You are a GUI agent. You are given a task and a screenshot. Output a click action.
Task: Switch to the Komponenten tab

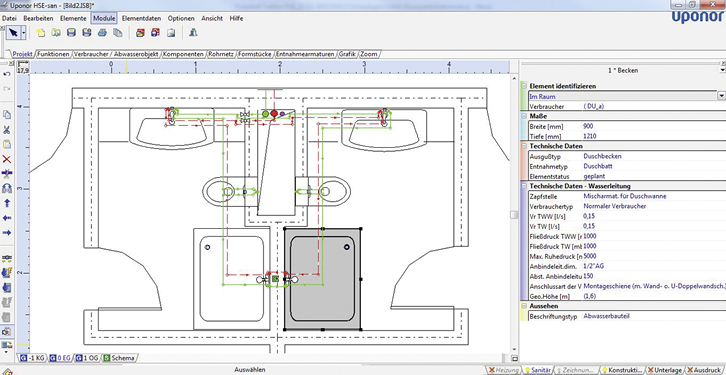click(183, 54)
